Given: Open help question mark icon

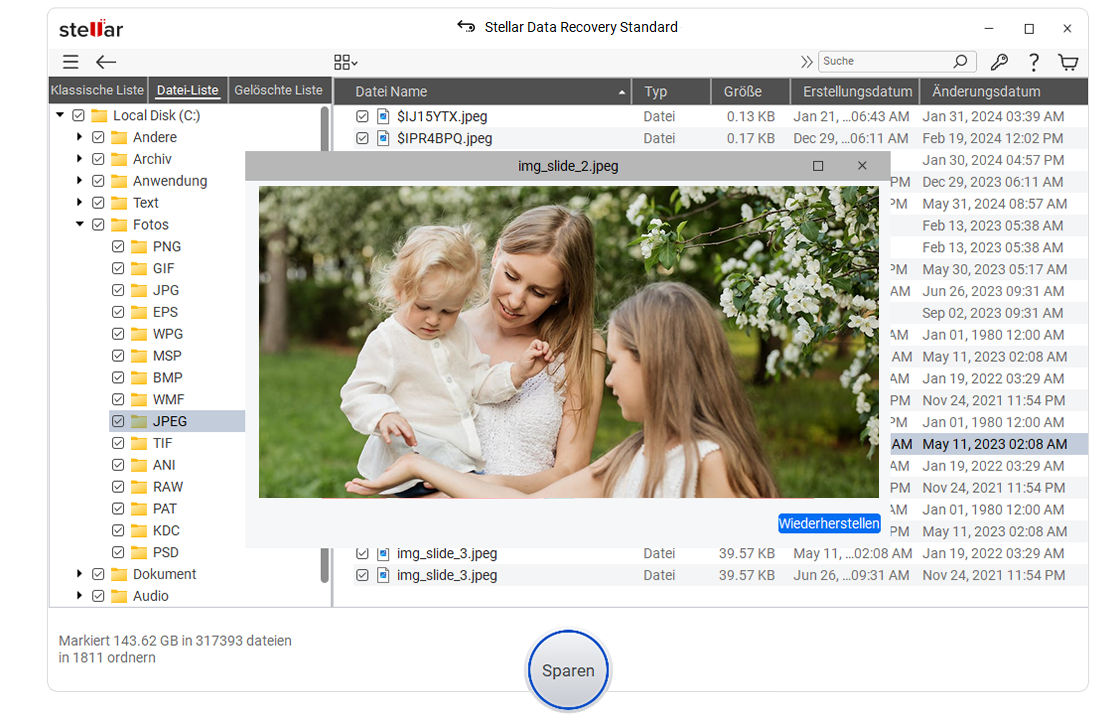Looking at the screenshot, I should (x=1034, y=62).
